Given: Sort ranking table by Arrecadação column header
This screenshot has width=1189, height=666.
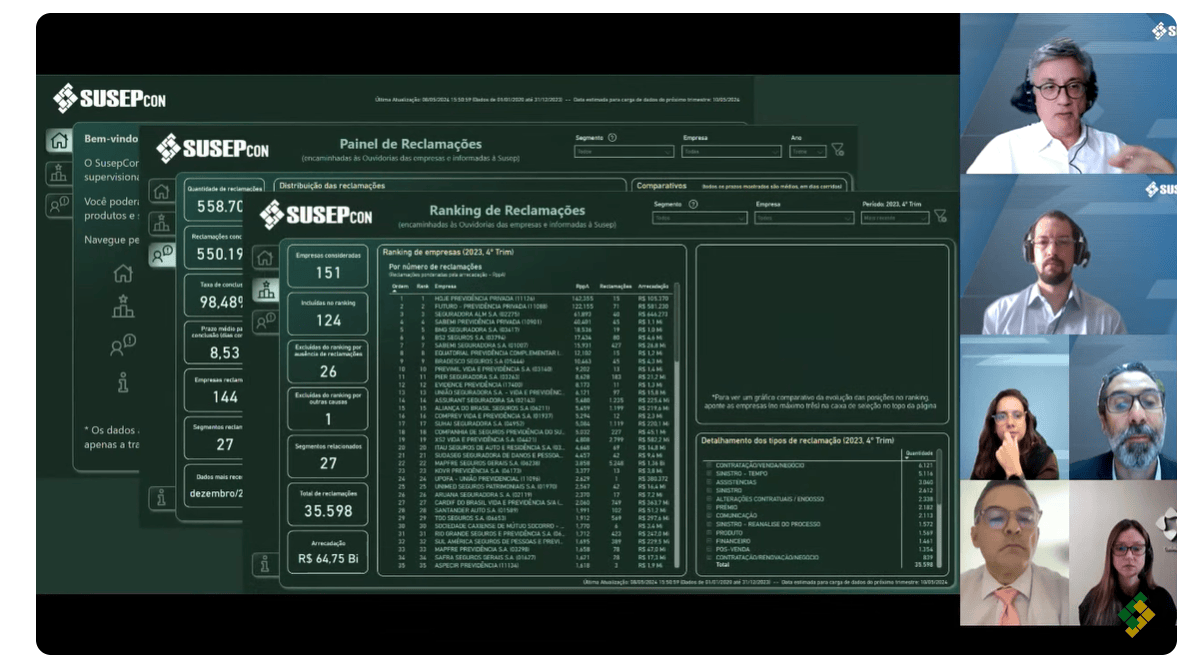Looking at the screenshot, I should pos(653,287).
